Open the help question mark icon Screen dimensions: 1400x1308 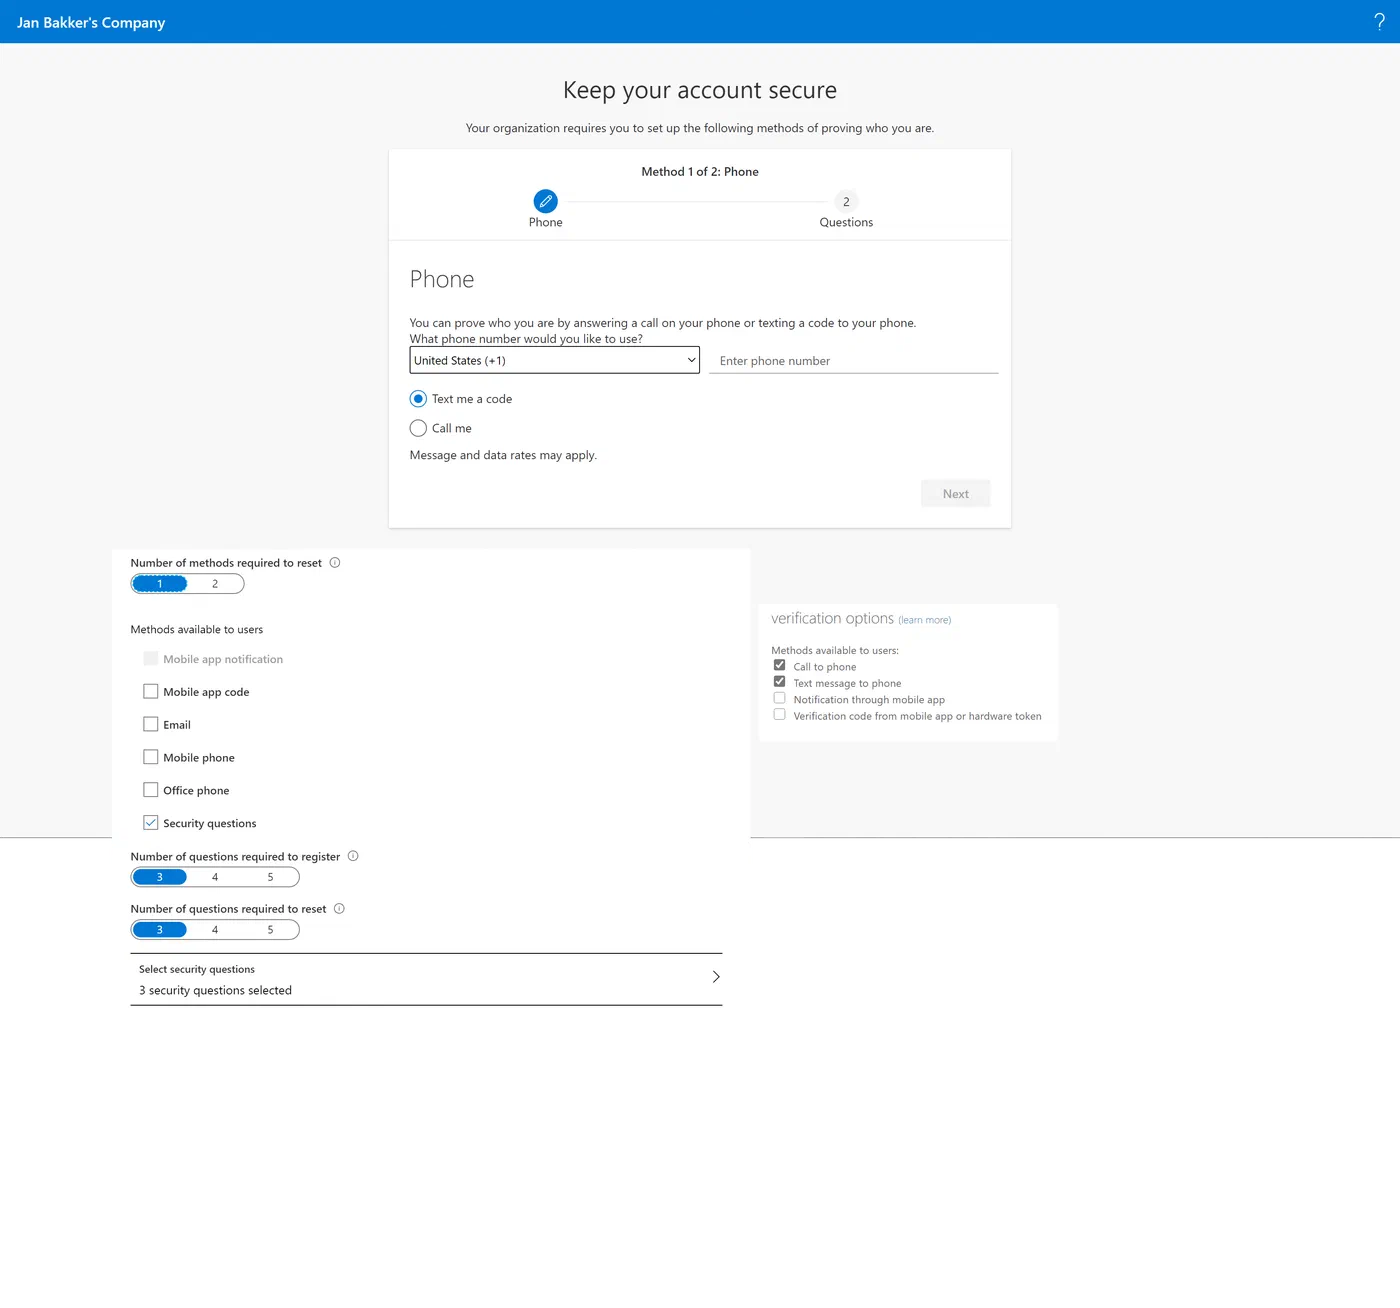point(1379,22)
